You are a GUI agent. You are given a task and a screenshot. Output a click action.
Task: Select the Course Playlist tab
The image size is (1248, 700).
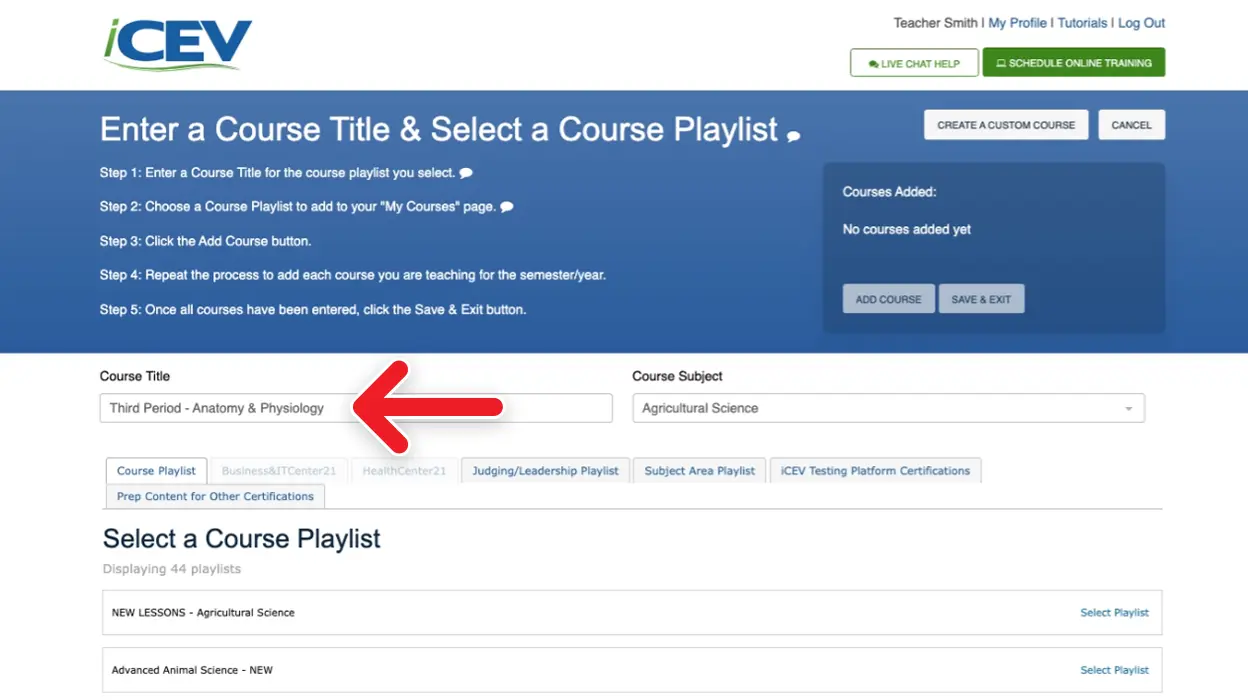click(x=156, y=471)
